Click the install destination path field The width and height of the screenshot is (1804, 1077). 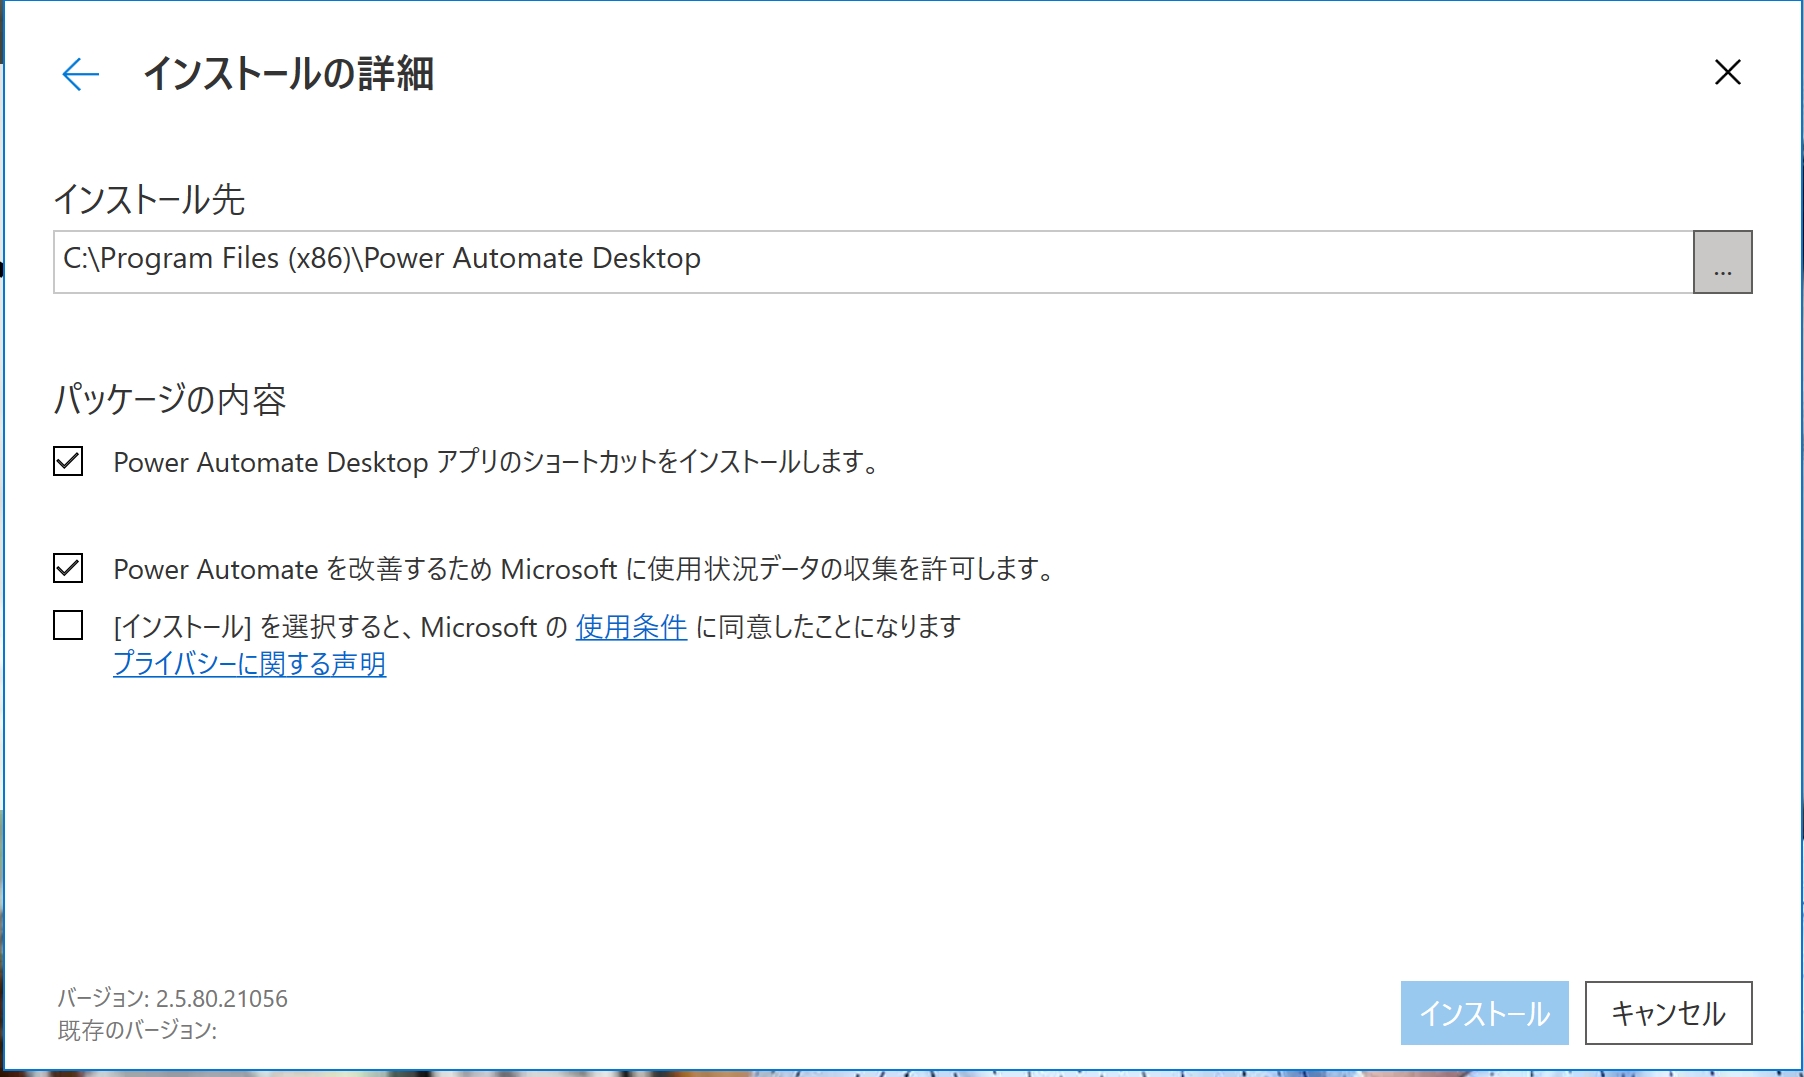coord(872,261)
